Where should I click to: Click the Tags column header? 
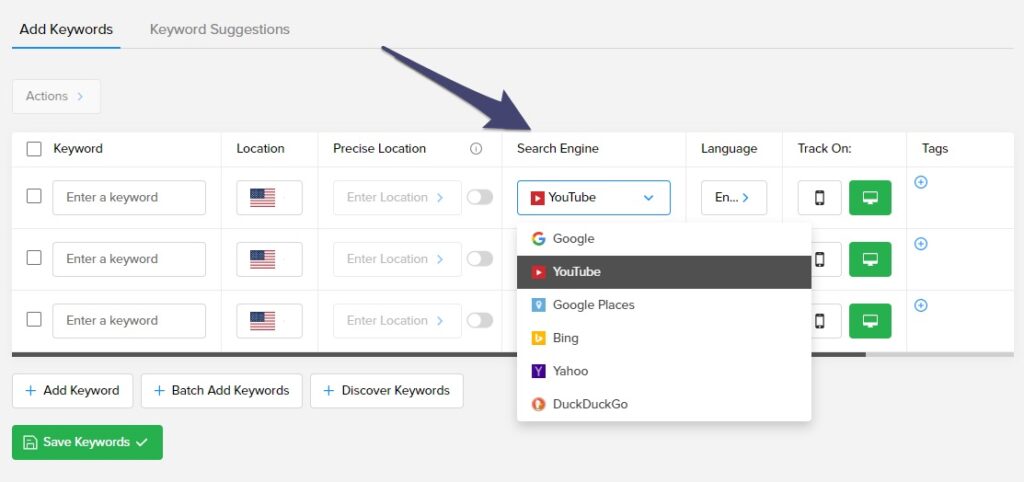pos(935,149)
